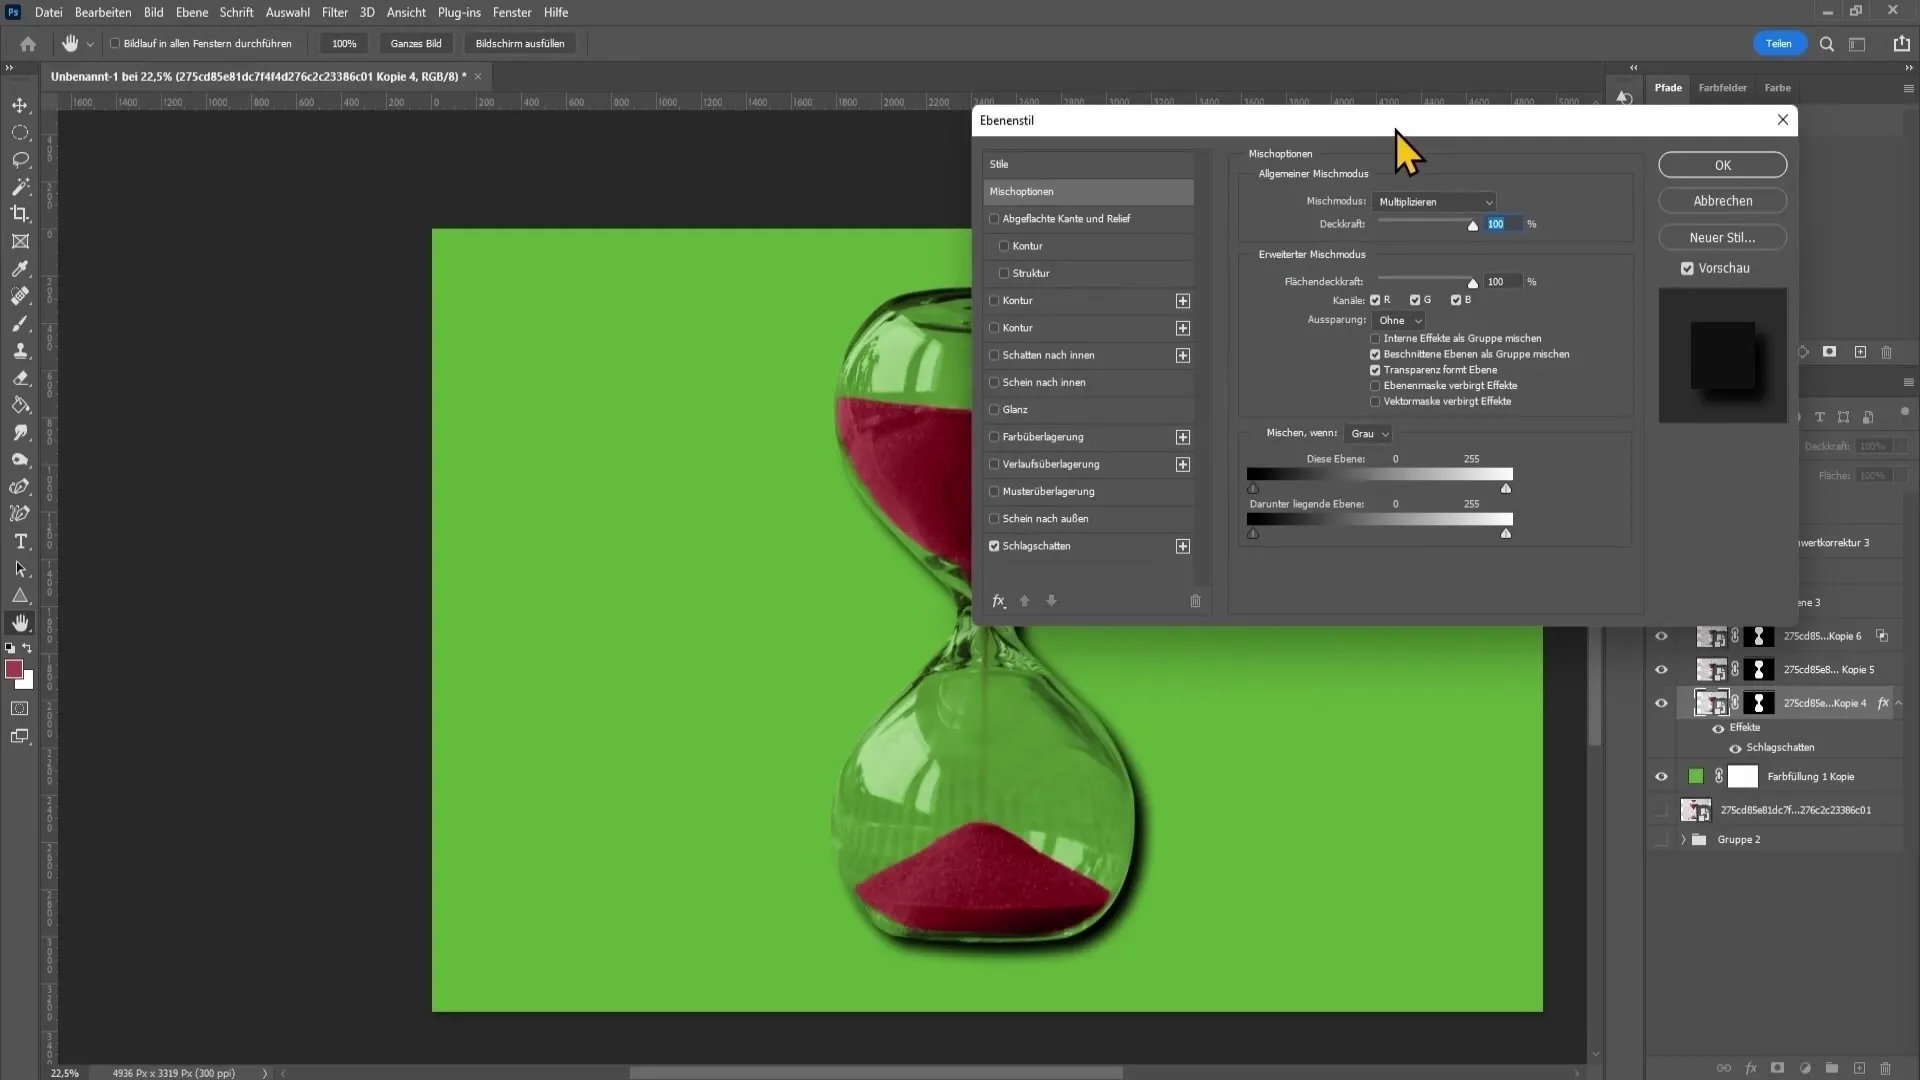
Task: Open the Aussparung Ohne dropdown
Action: 1398,320
